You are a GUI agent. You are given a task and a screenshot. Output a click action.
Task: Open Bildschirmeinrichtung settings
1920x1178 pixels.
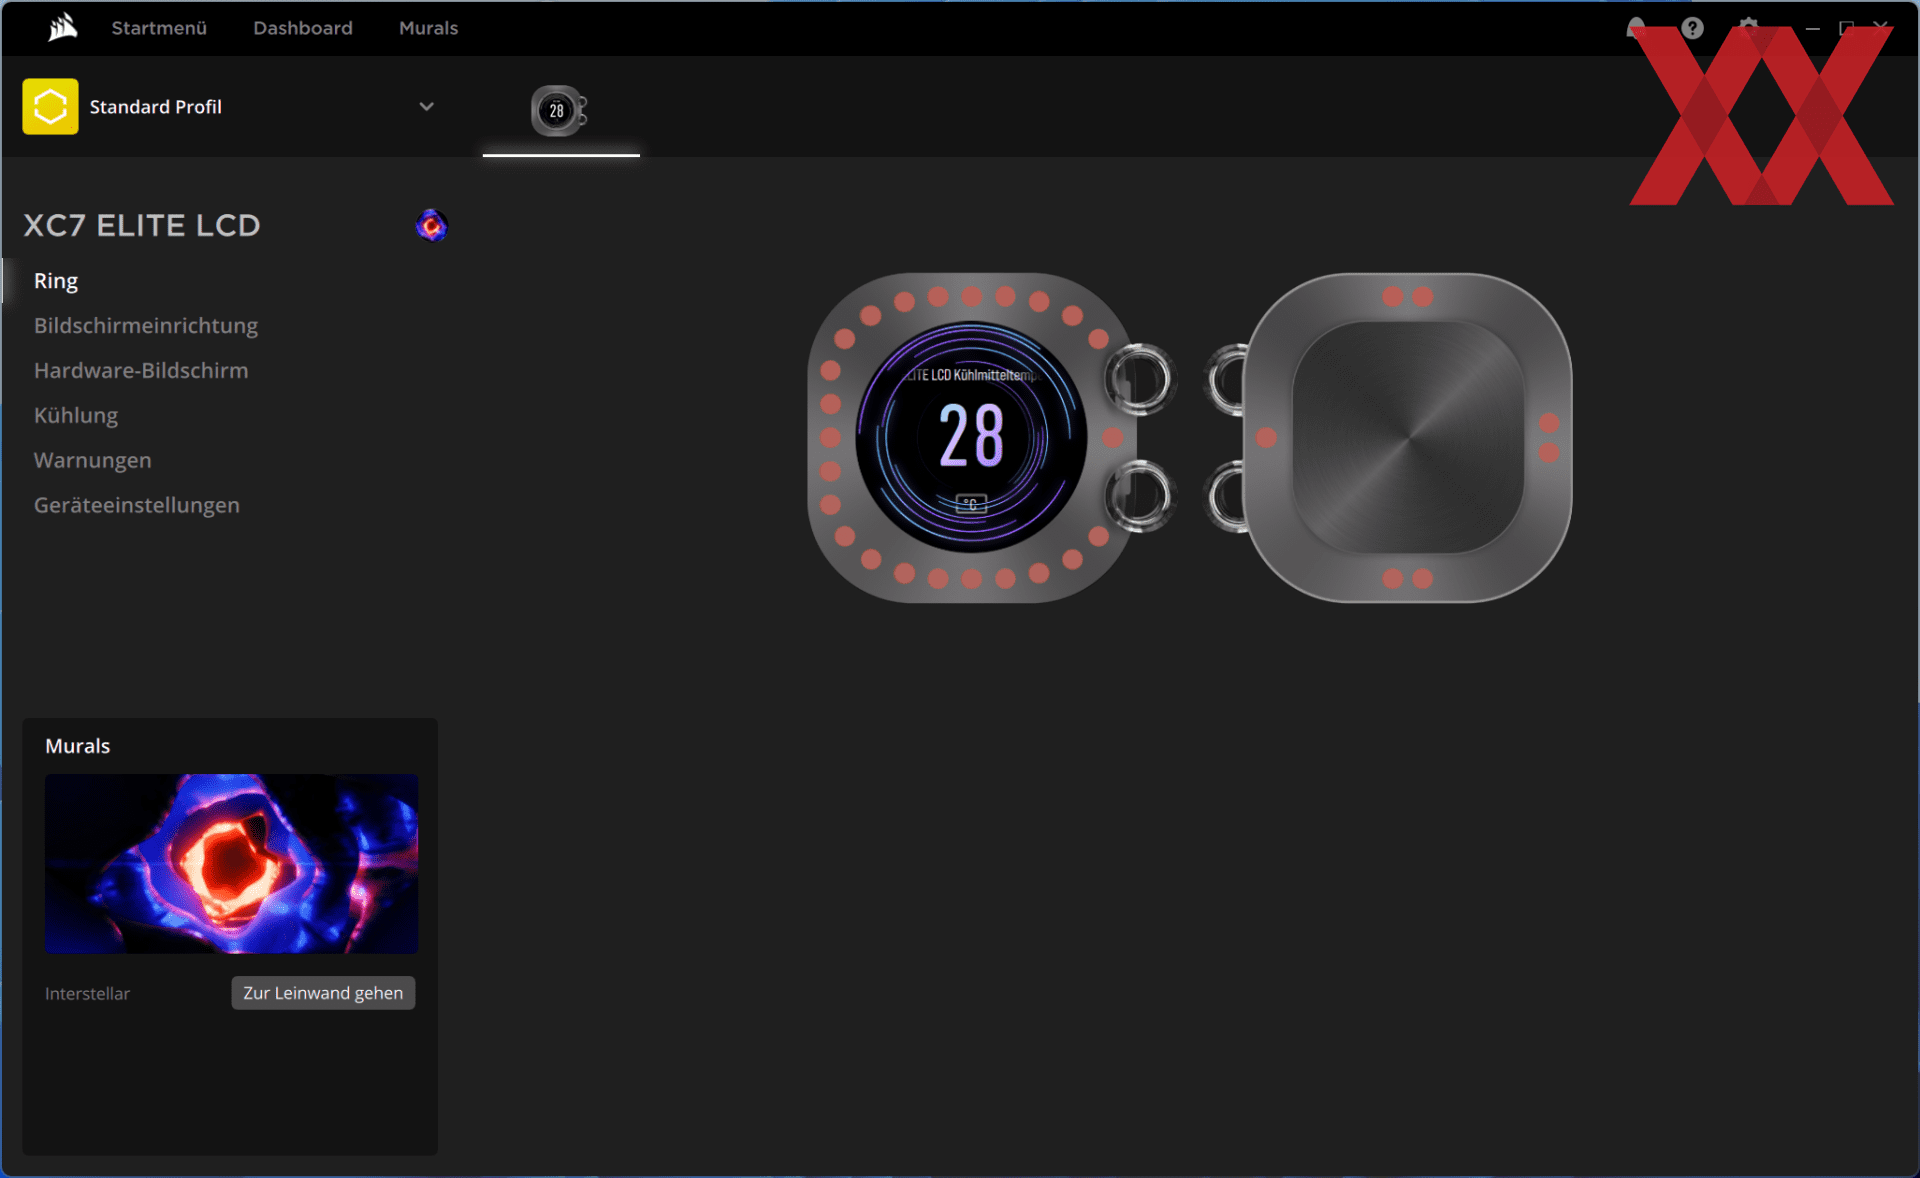pyautogui.click(x=146, y=326)
